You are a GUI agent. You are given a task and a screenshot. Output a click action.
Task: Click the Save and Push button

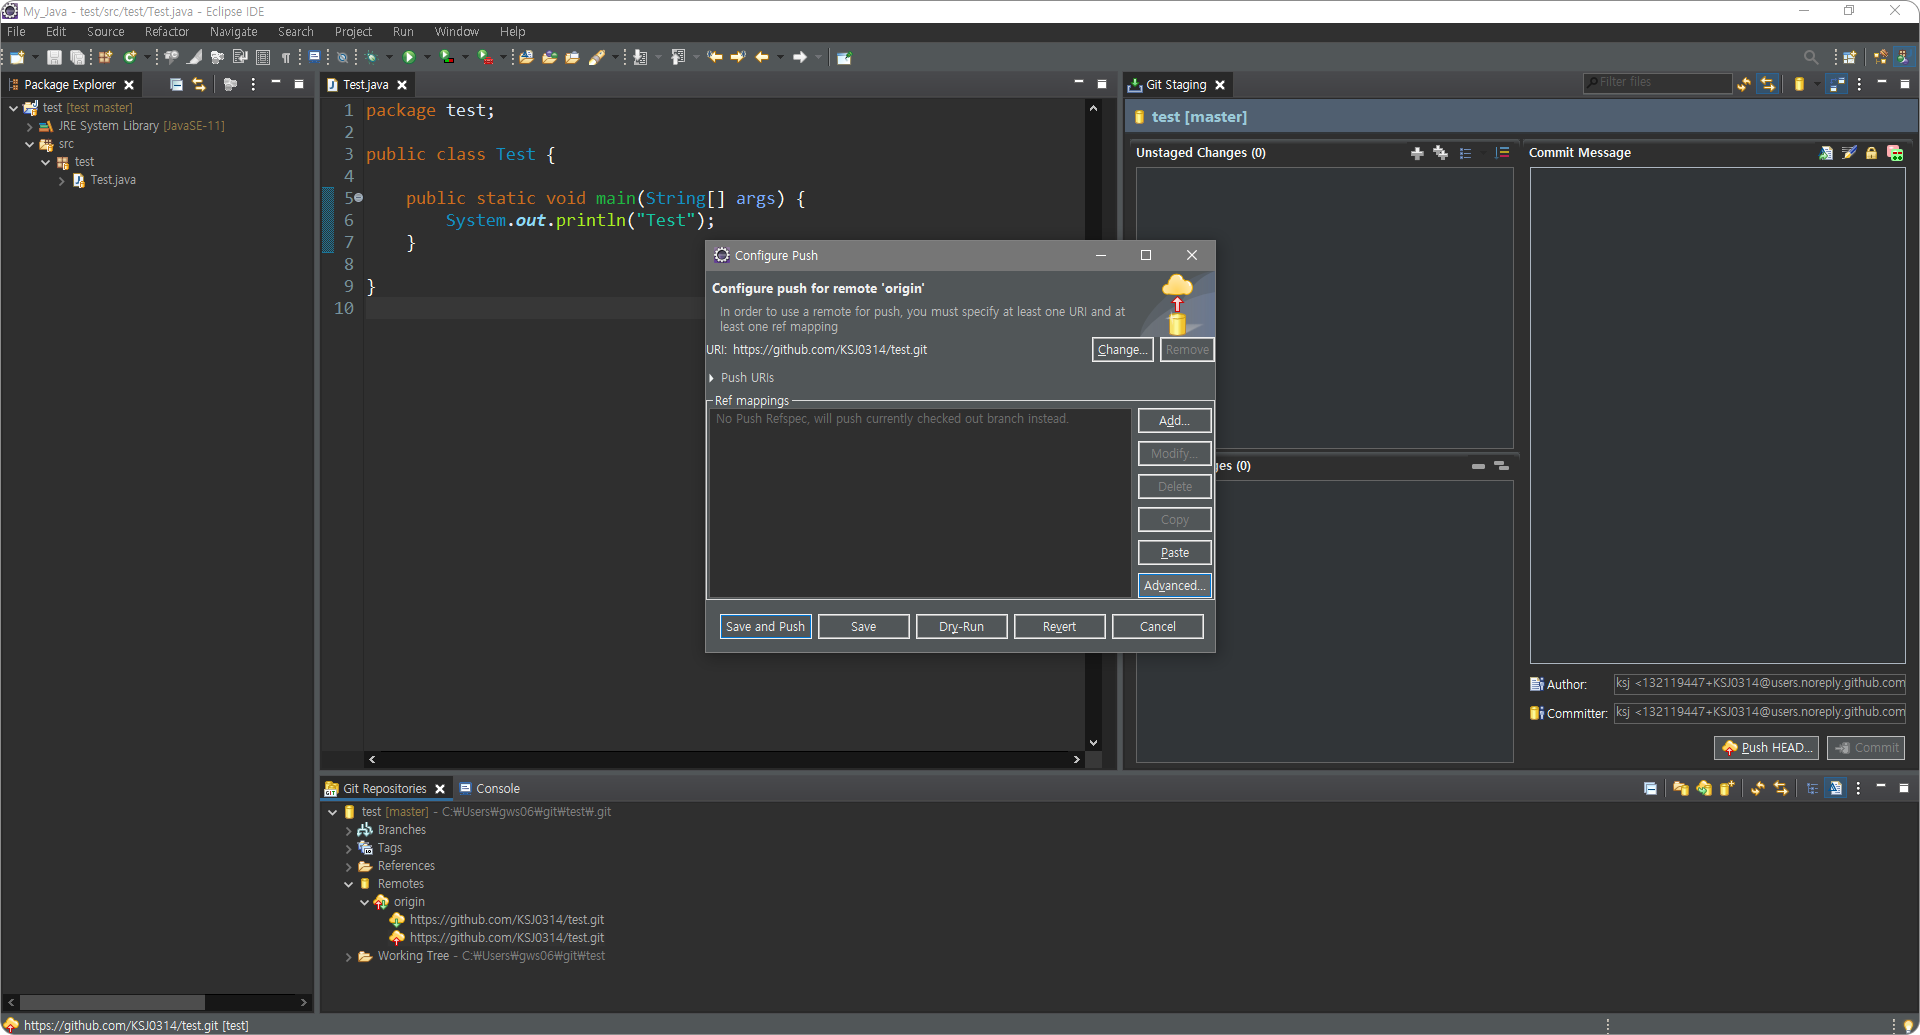[x=765, y=627]
